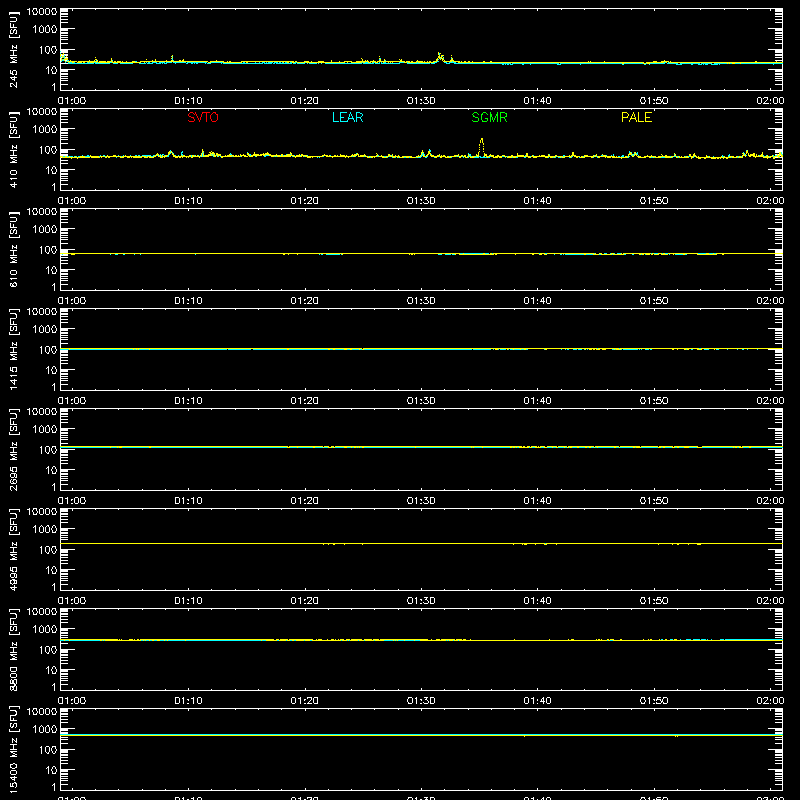This screenshot has width=800, height=800.
Task: Click the cyan LEAR station label
Action: pyautogui.click(x=347, y=117)
